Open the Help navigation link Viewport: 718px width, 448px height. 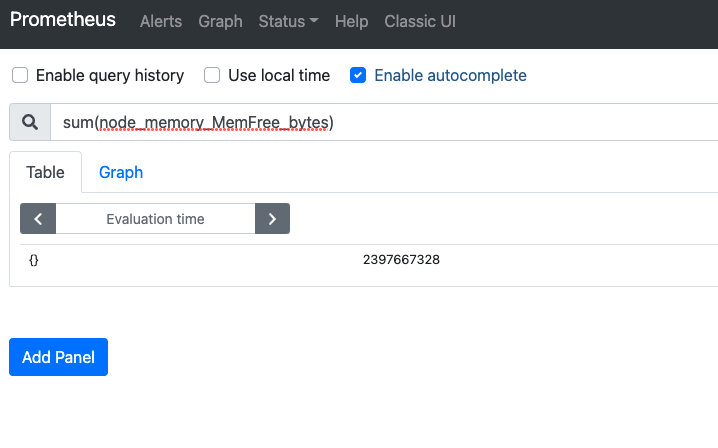point(351,21)
